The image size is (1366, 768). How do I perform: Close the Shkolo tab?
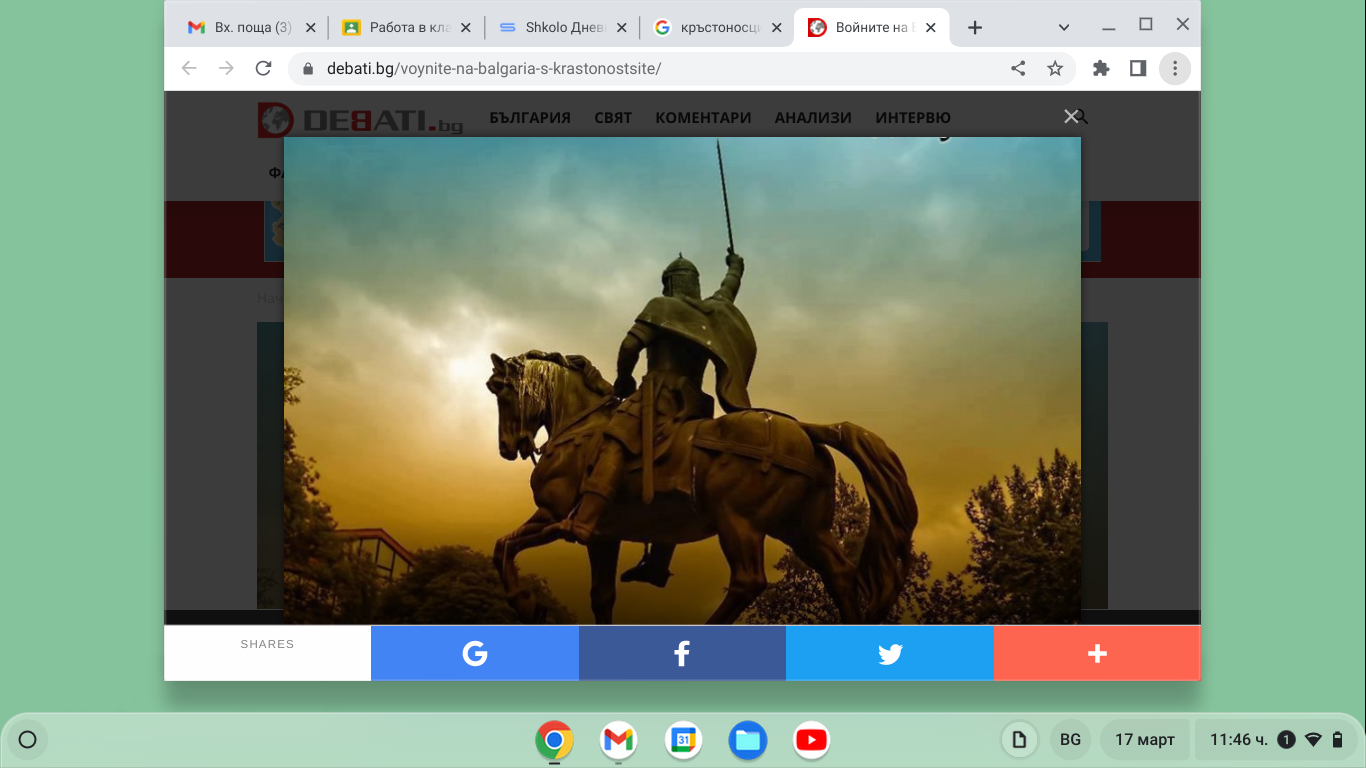621,28
